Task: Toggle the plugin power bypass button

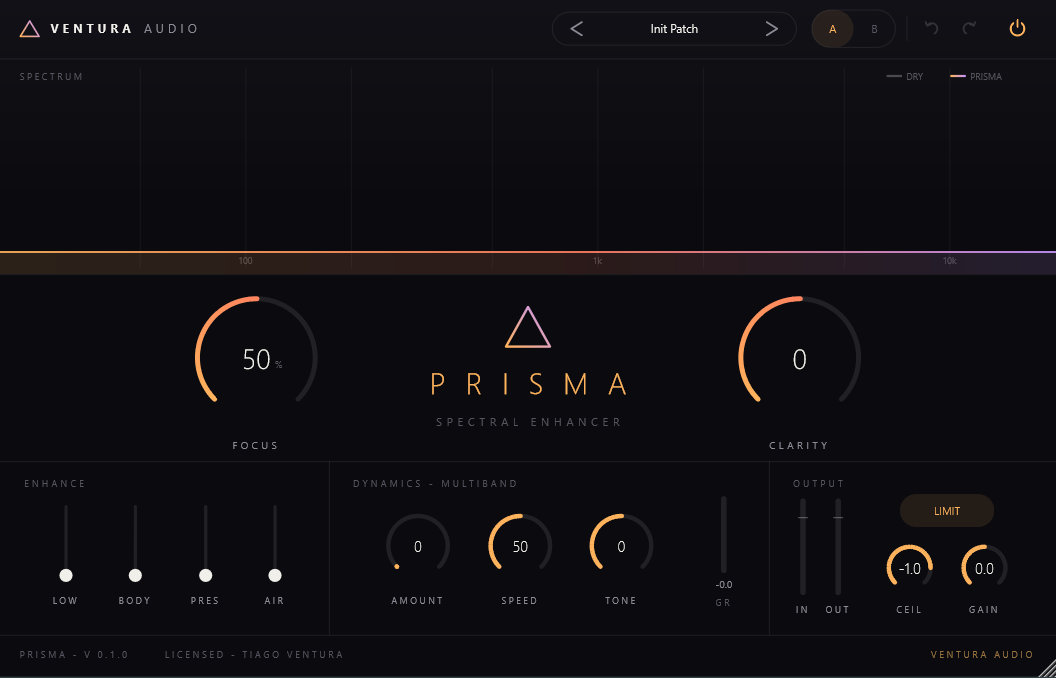Action: point(1017,28)
